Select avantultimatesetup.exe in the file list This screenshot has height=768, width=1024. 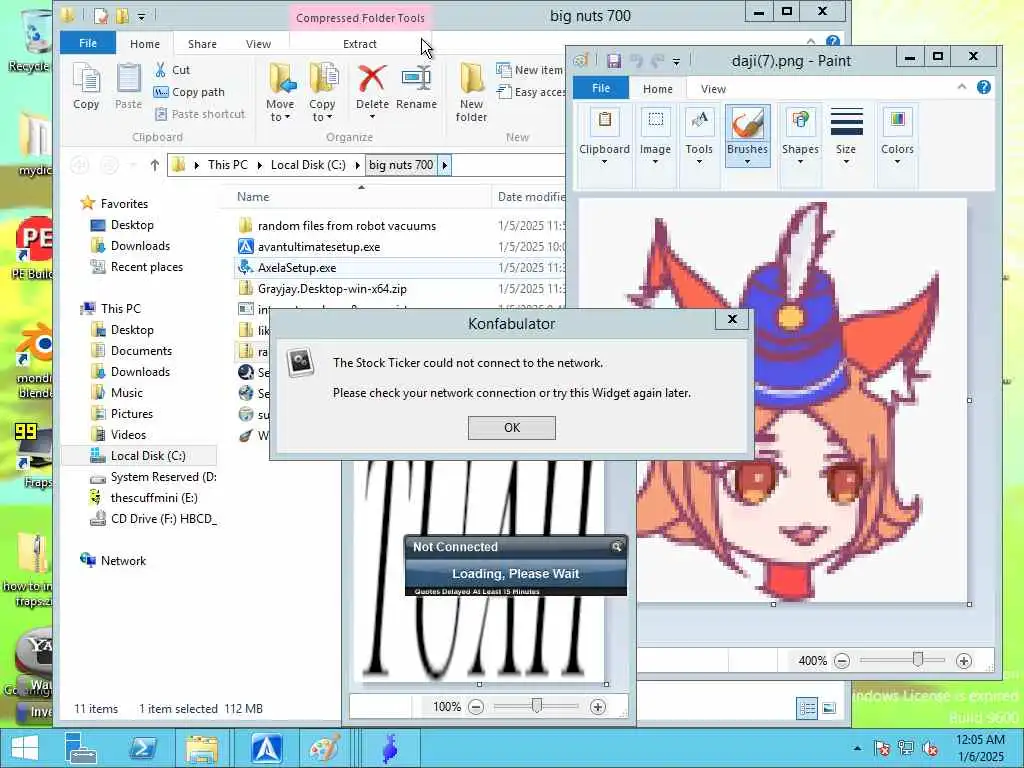coord(319,247)
